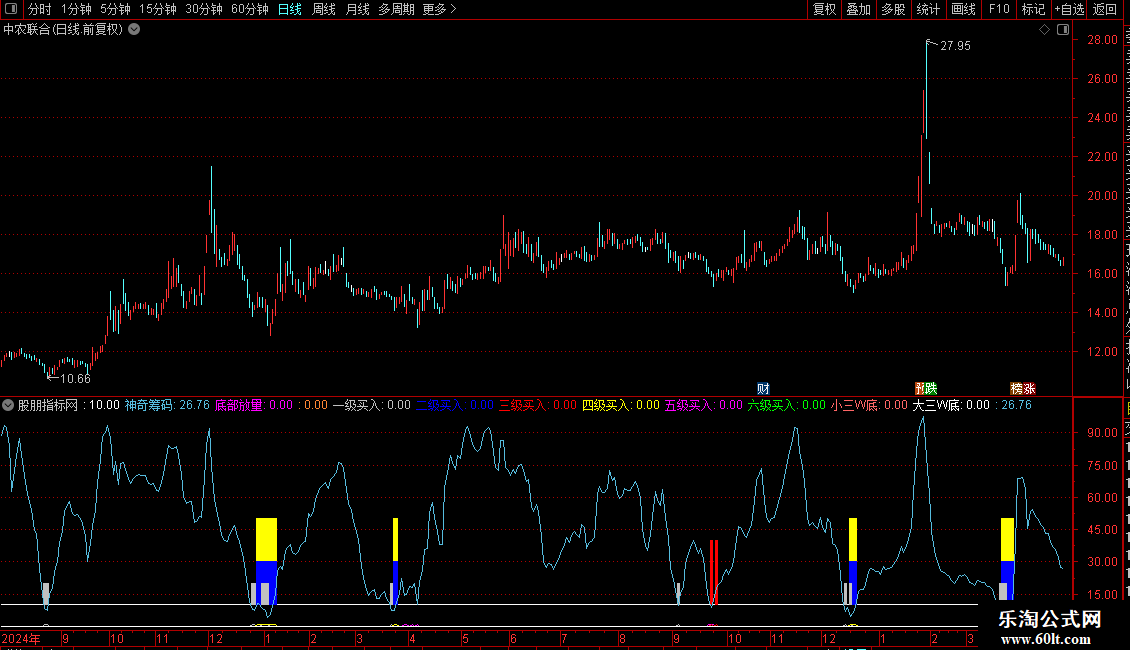Select the 15分钟 period tab

click(158, 9)
